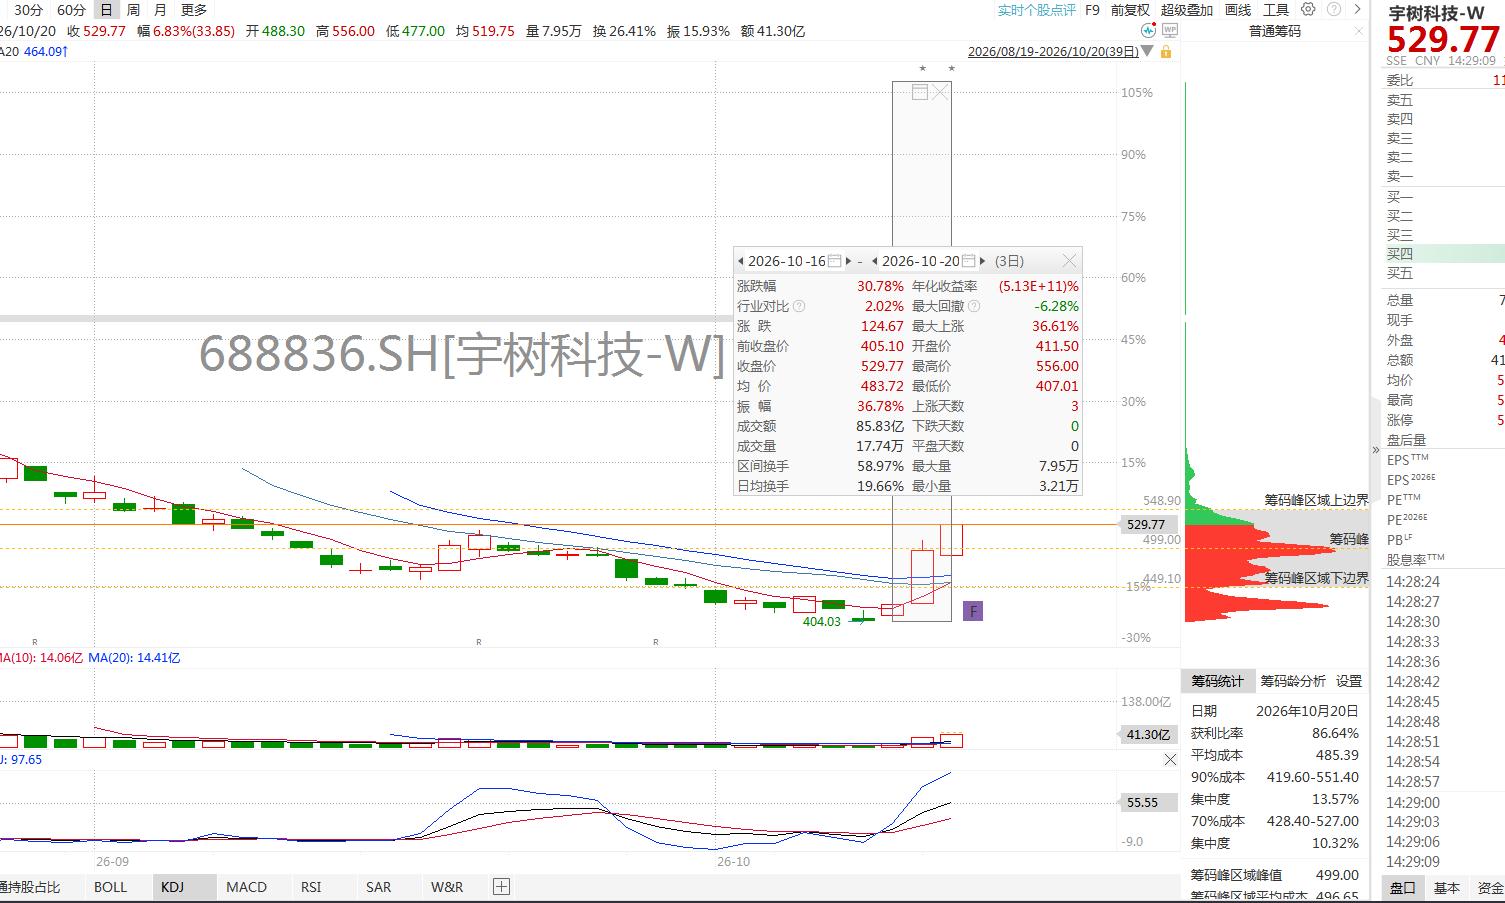This screenshot has width=1505, height=903.
Task: Select the RSI indicator tab
Action: click(311, 886)
